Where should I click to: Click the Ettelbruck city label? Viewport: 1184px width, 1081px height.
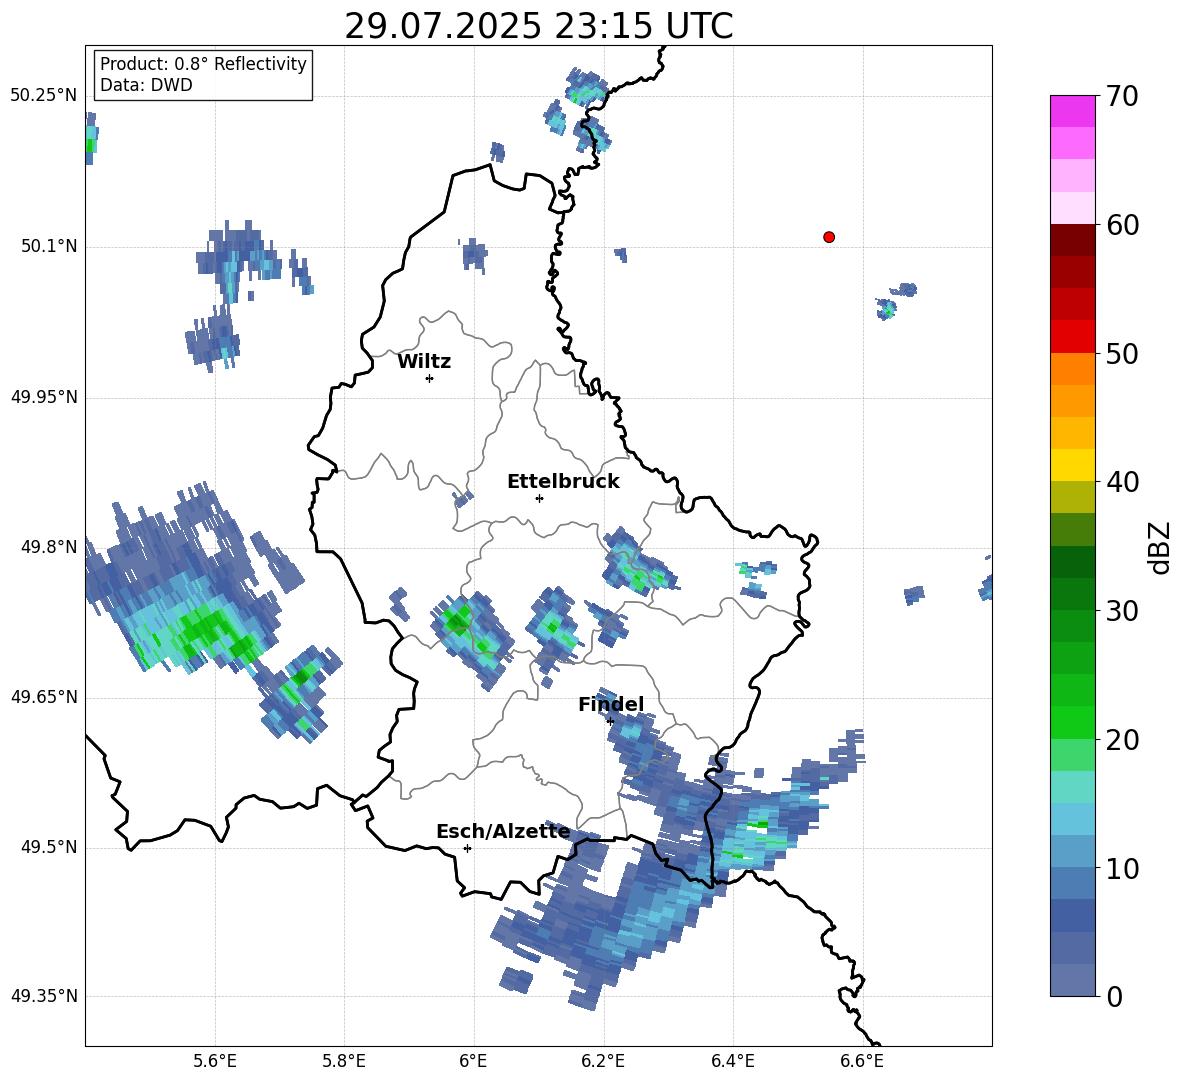point(563,482)
